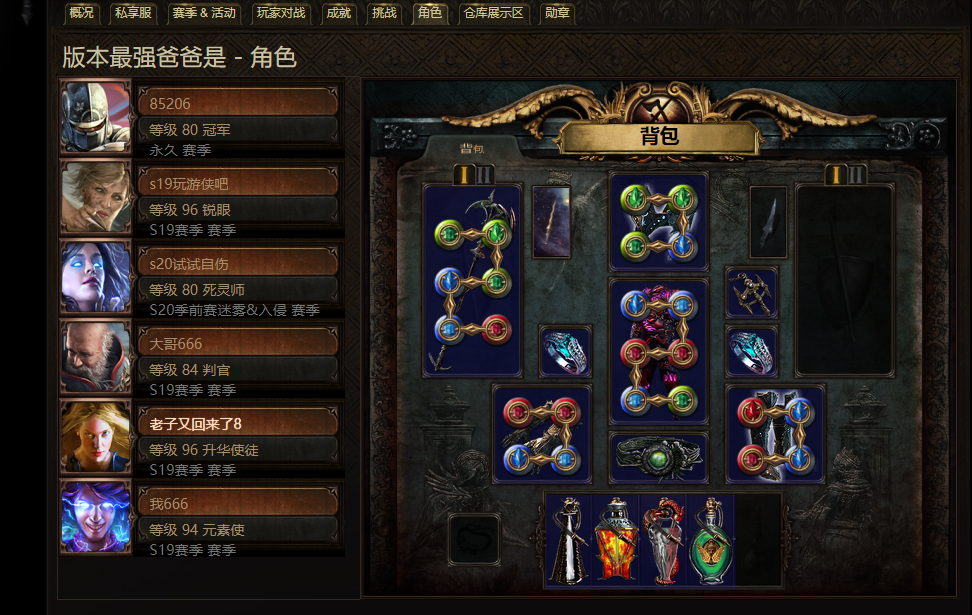Screen dimensions: 972x615
Task: Click the amulet item slot
Action: tap(751, 293)
